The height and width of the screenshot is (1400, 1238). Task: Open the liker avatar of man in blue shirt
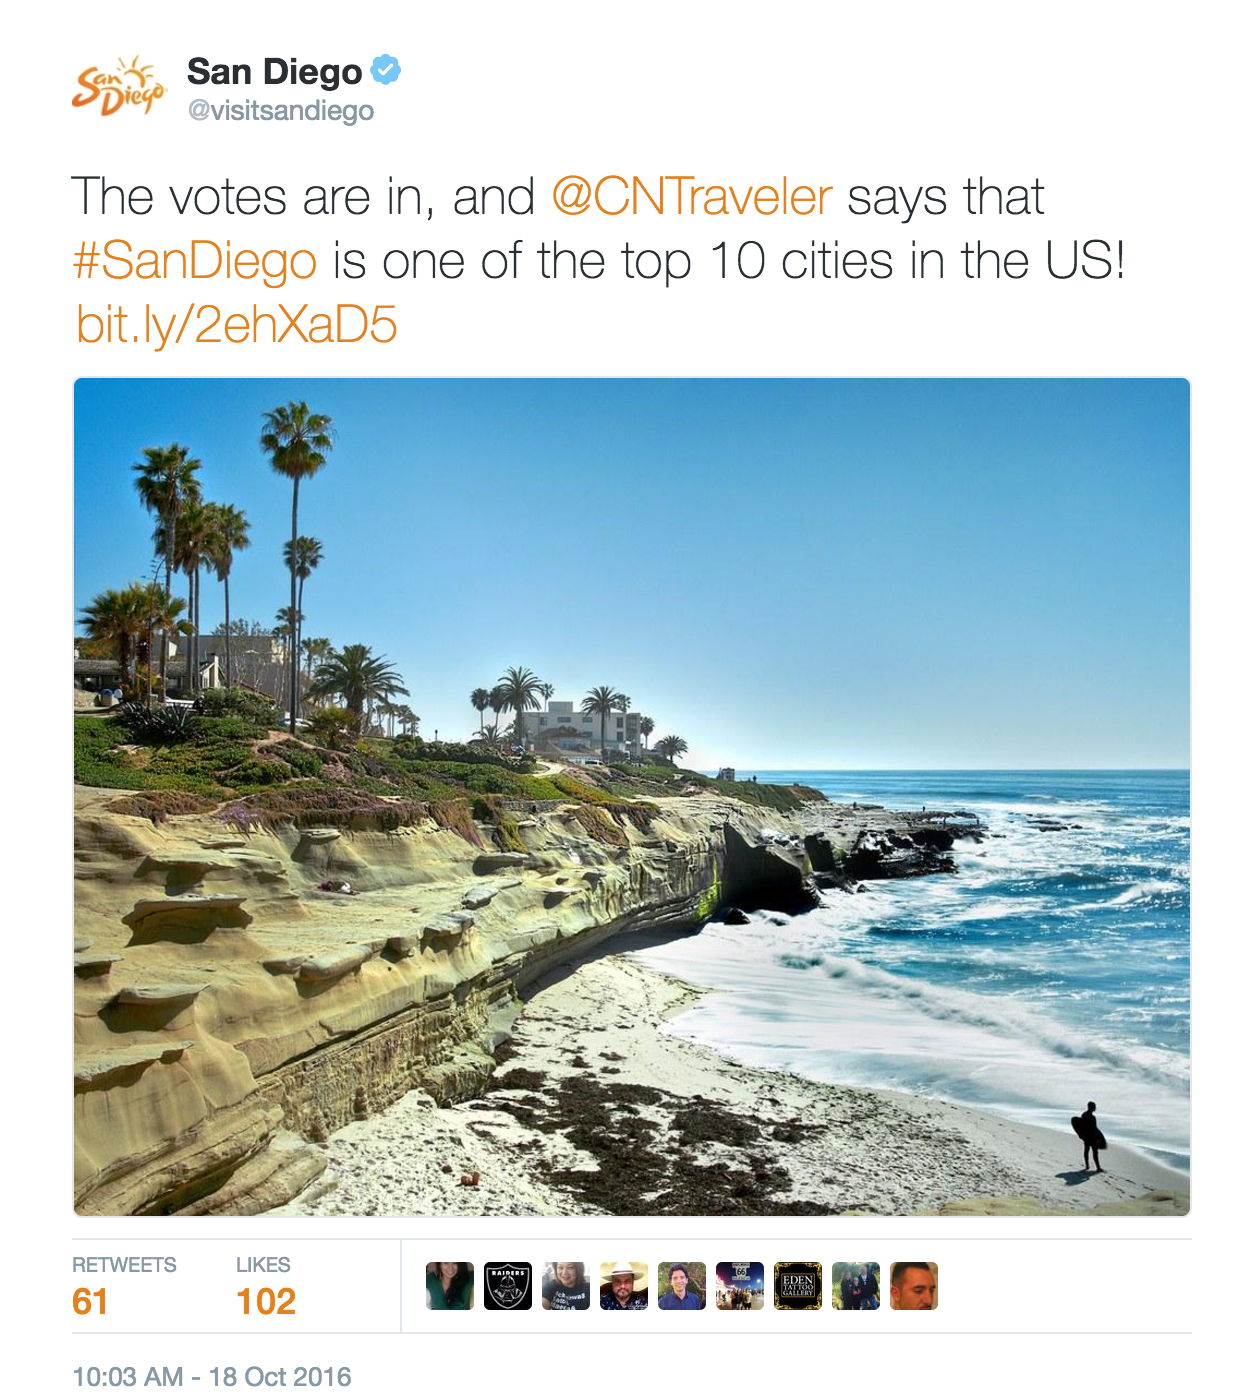pos(682,1286)
